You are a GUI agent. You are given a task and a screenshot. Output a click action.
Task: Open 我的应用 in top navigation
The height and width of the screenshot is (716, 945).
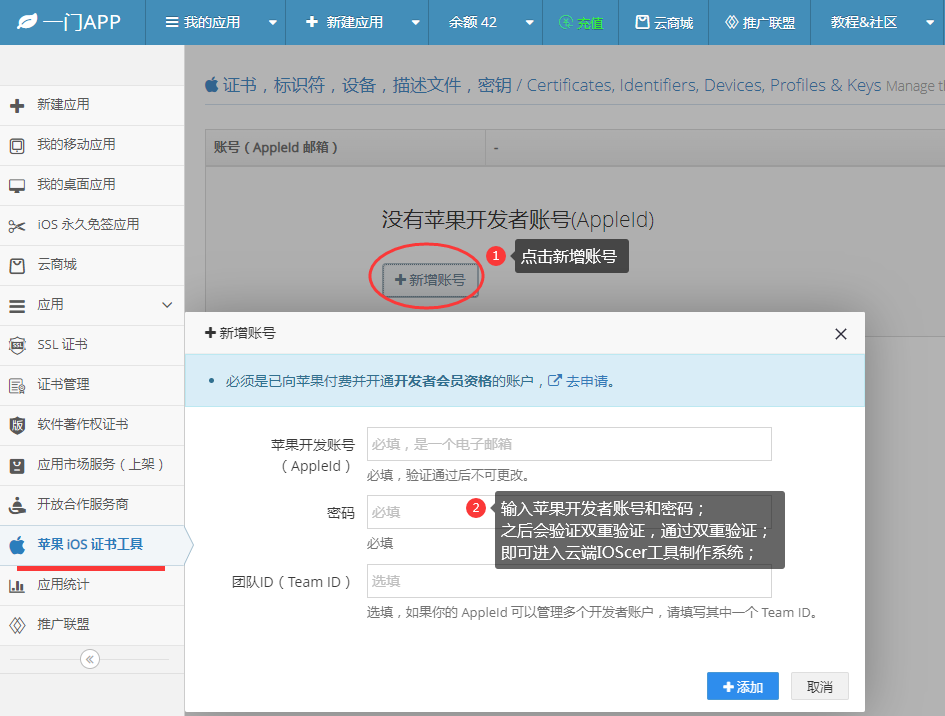203,22
